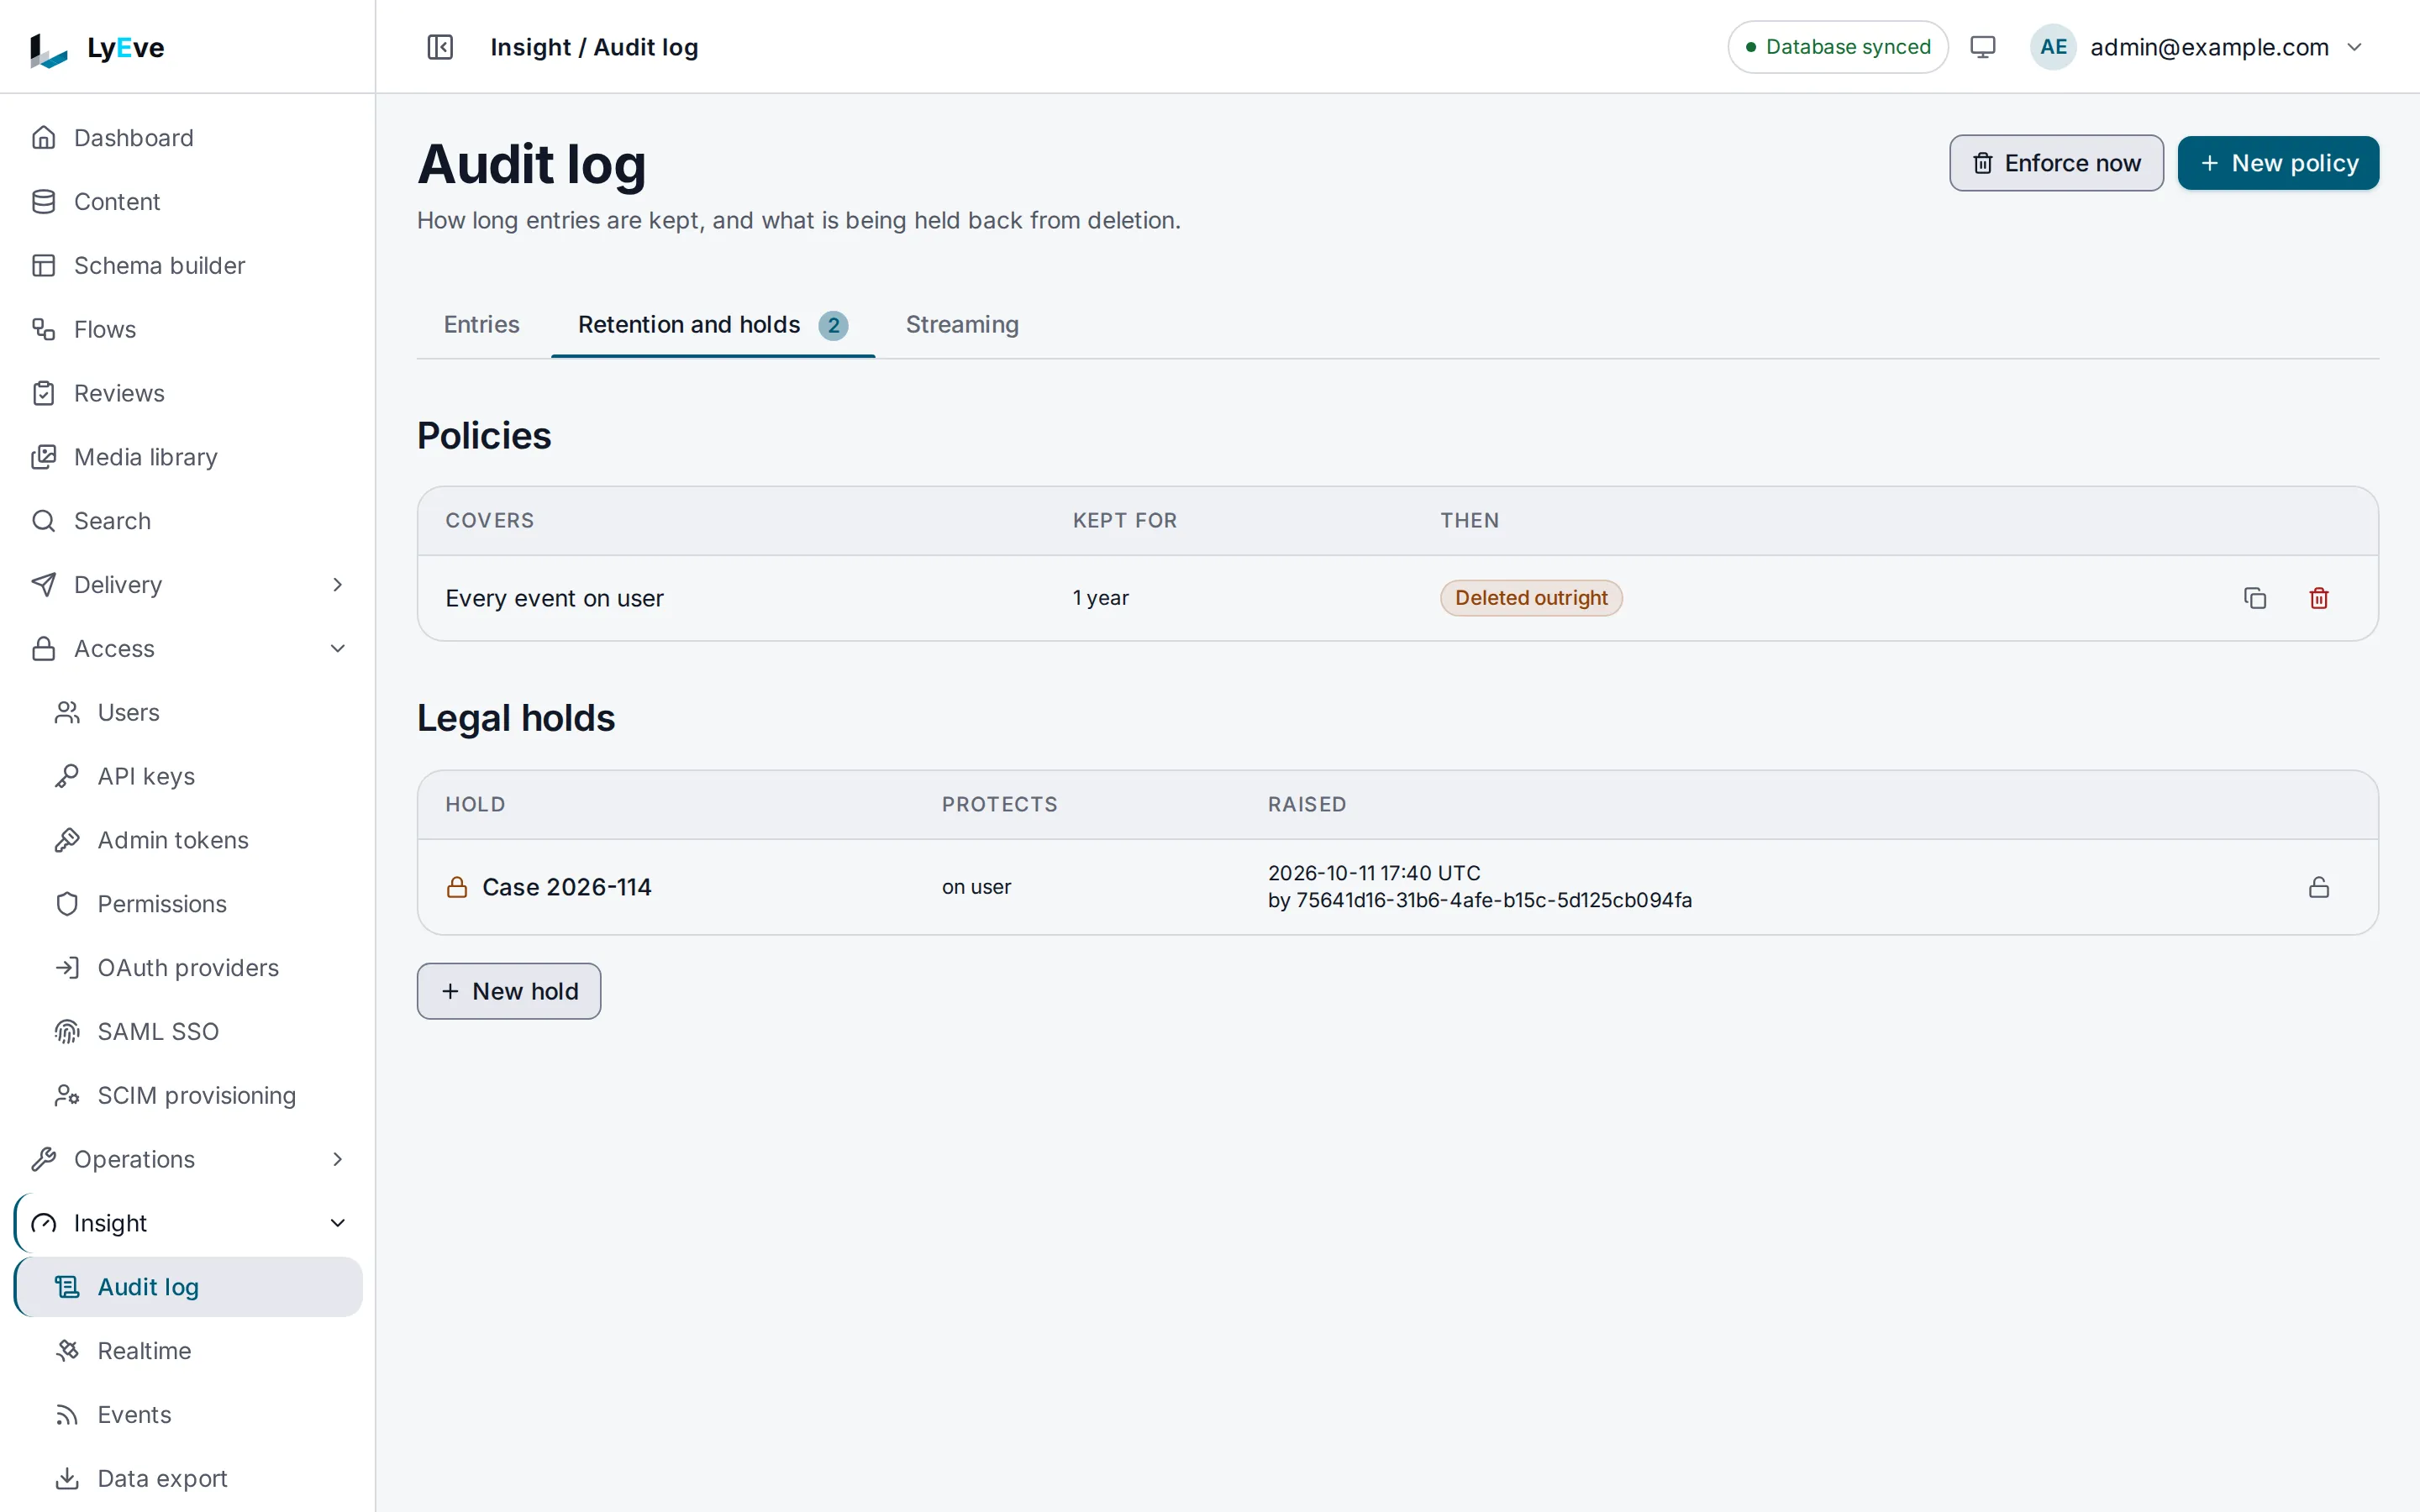Open API keys under Access
This screenshot has width=2420, height=1512.
pyautogui.click(x=188, y=776)
